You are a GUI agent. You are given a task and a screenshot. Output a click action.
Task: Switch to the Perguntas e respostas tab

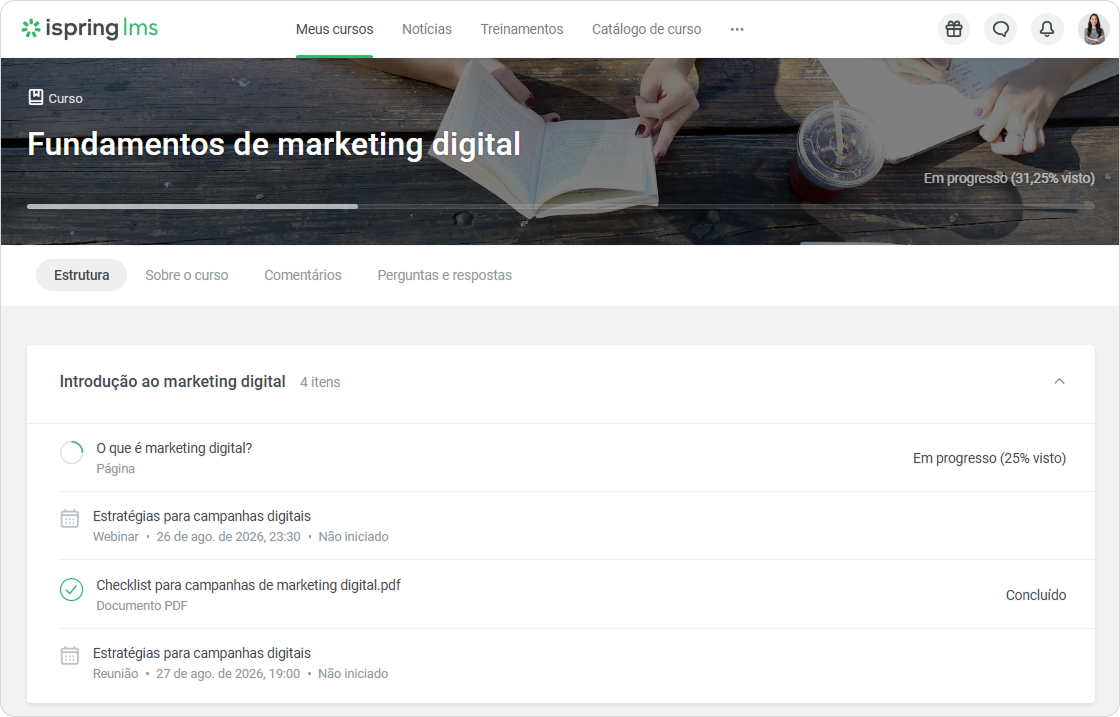point(444,275)
